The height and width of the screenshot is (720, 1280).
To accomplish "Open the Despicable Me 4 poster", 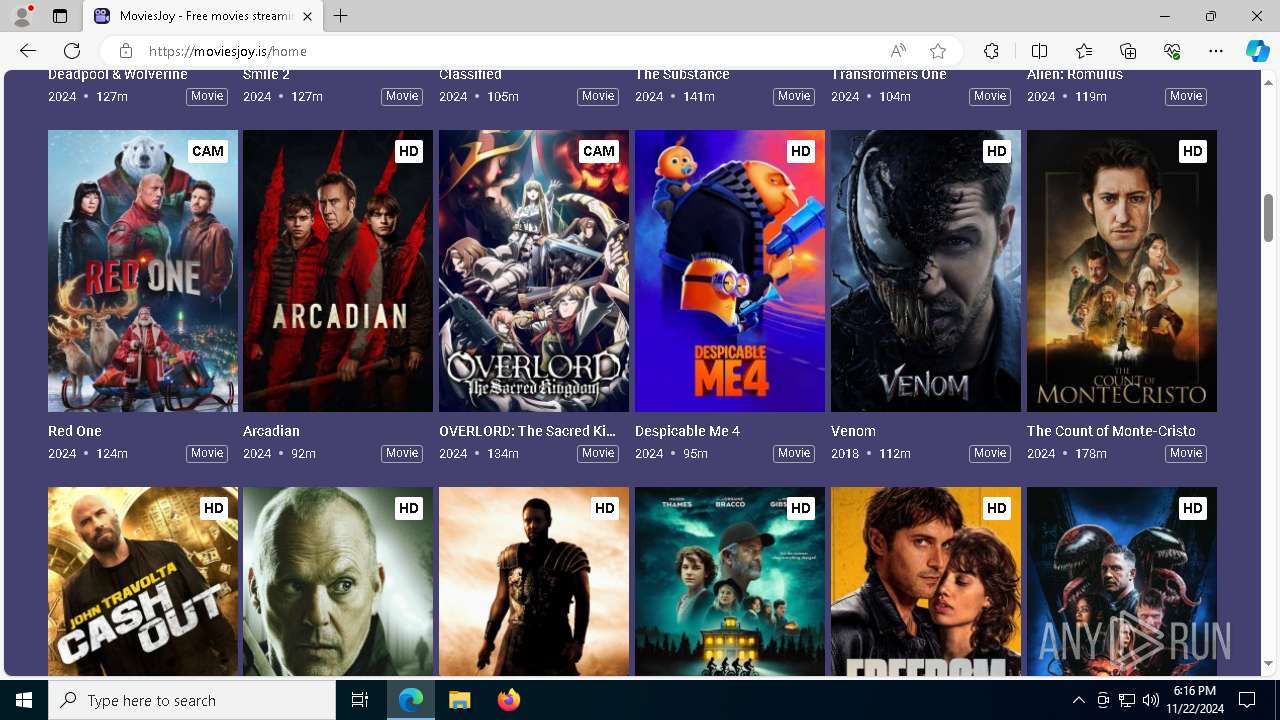I will pyautogui.click(x=730, y=271).
